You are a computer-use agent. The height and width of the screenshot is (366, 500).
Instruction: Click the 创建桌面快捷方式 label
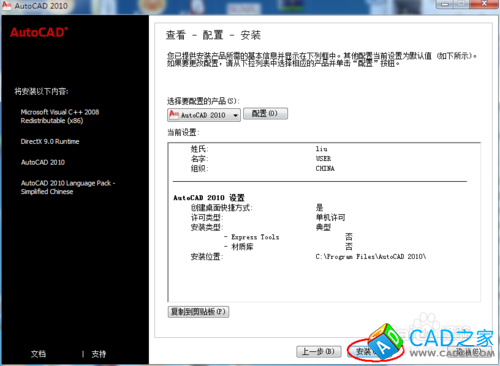[222, 207]
